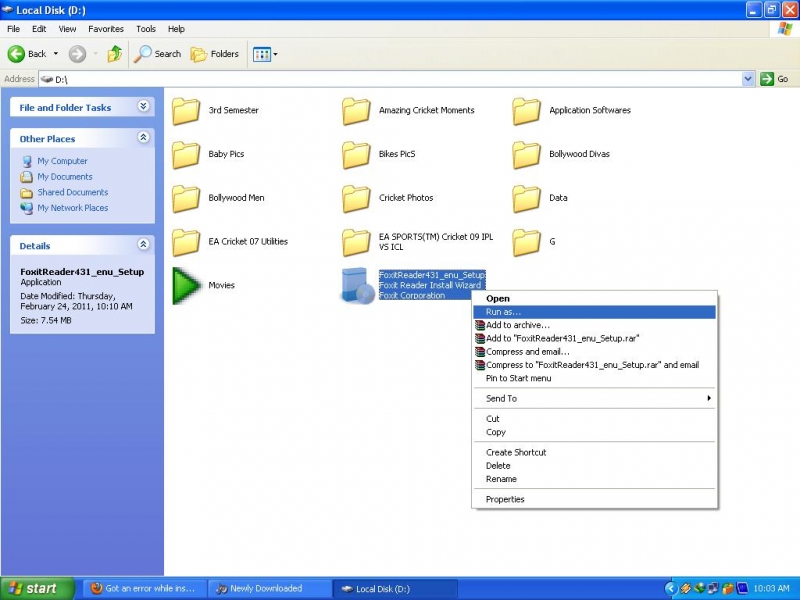Choose 'Run as...' in context menu
The height and width of the screenshot is (600, 800).
coord(503,312)
